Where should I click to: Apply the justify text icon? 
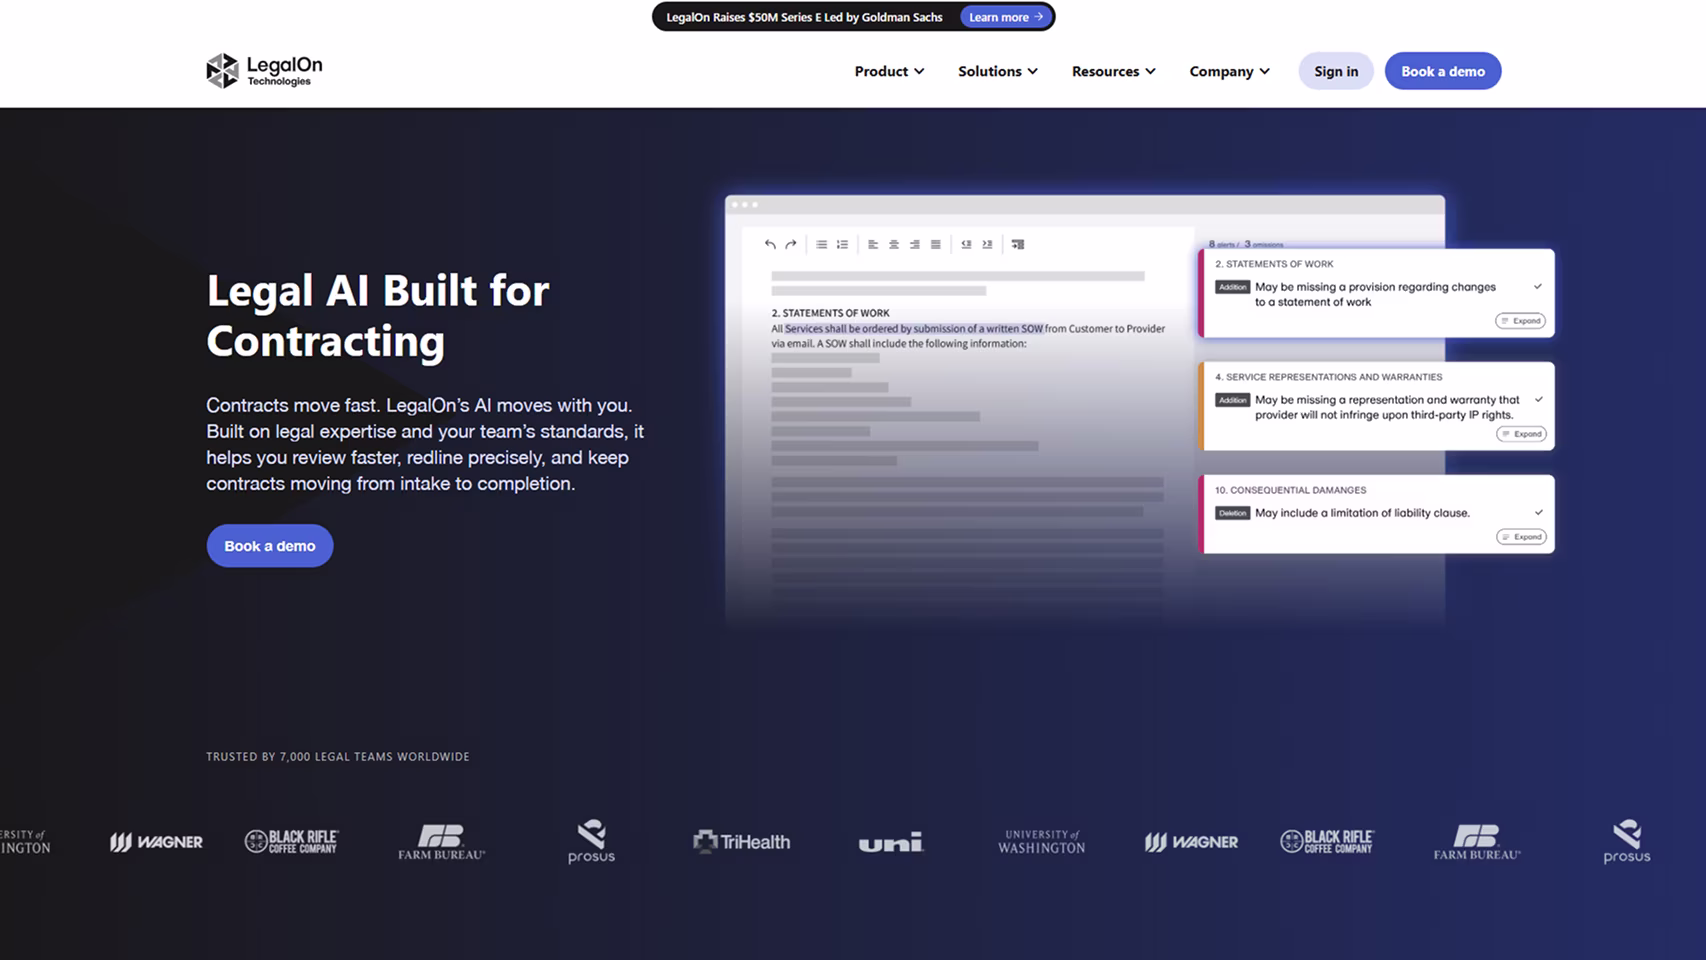click(936, 244)
